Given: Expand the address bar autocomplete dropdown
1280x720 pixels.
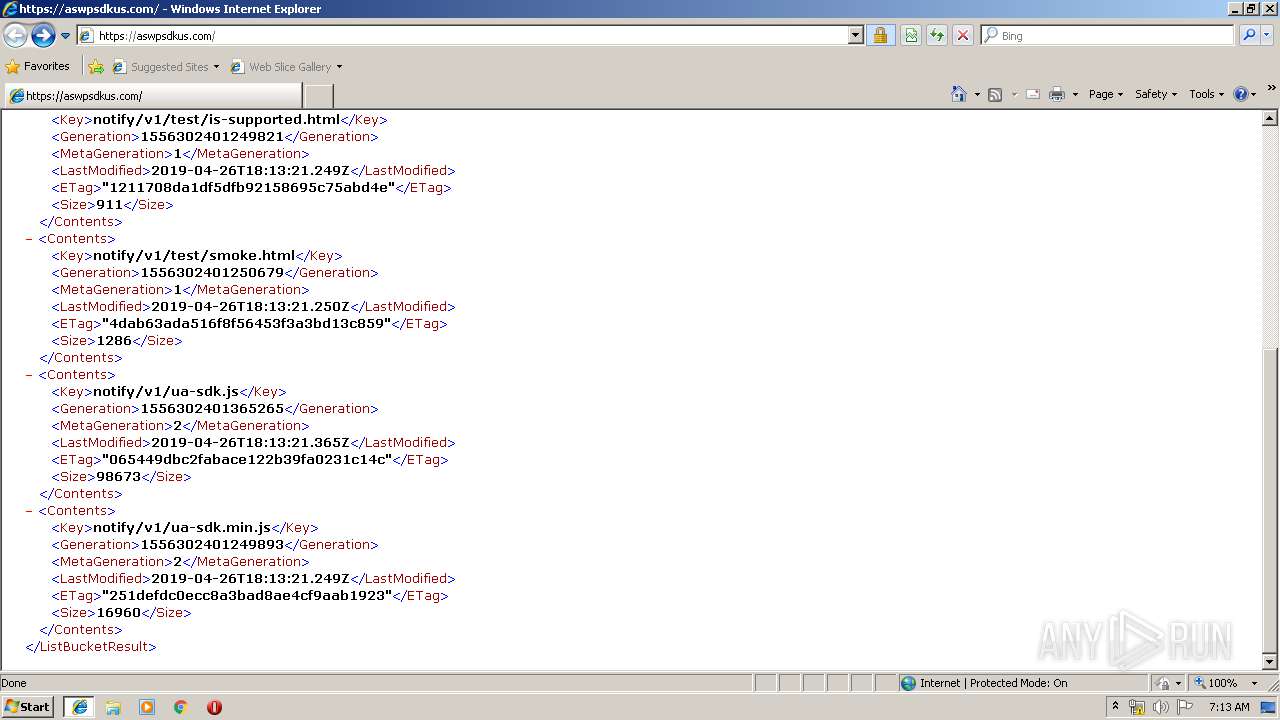Looking at the screenshot, I should click(856, 35).
